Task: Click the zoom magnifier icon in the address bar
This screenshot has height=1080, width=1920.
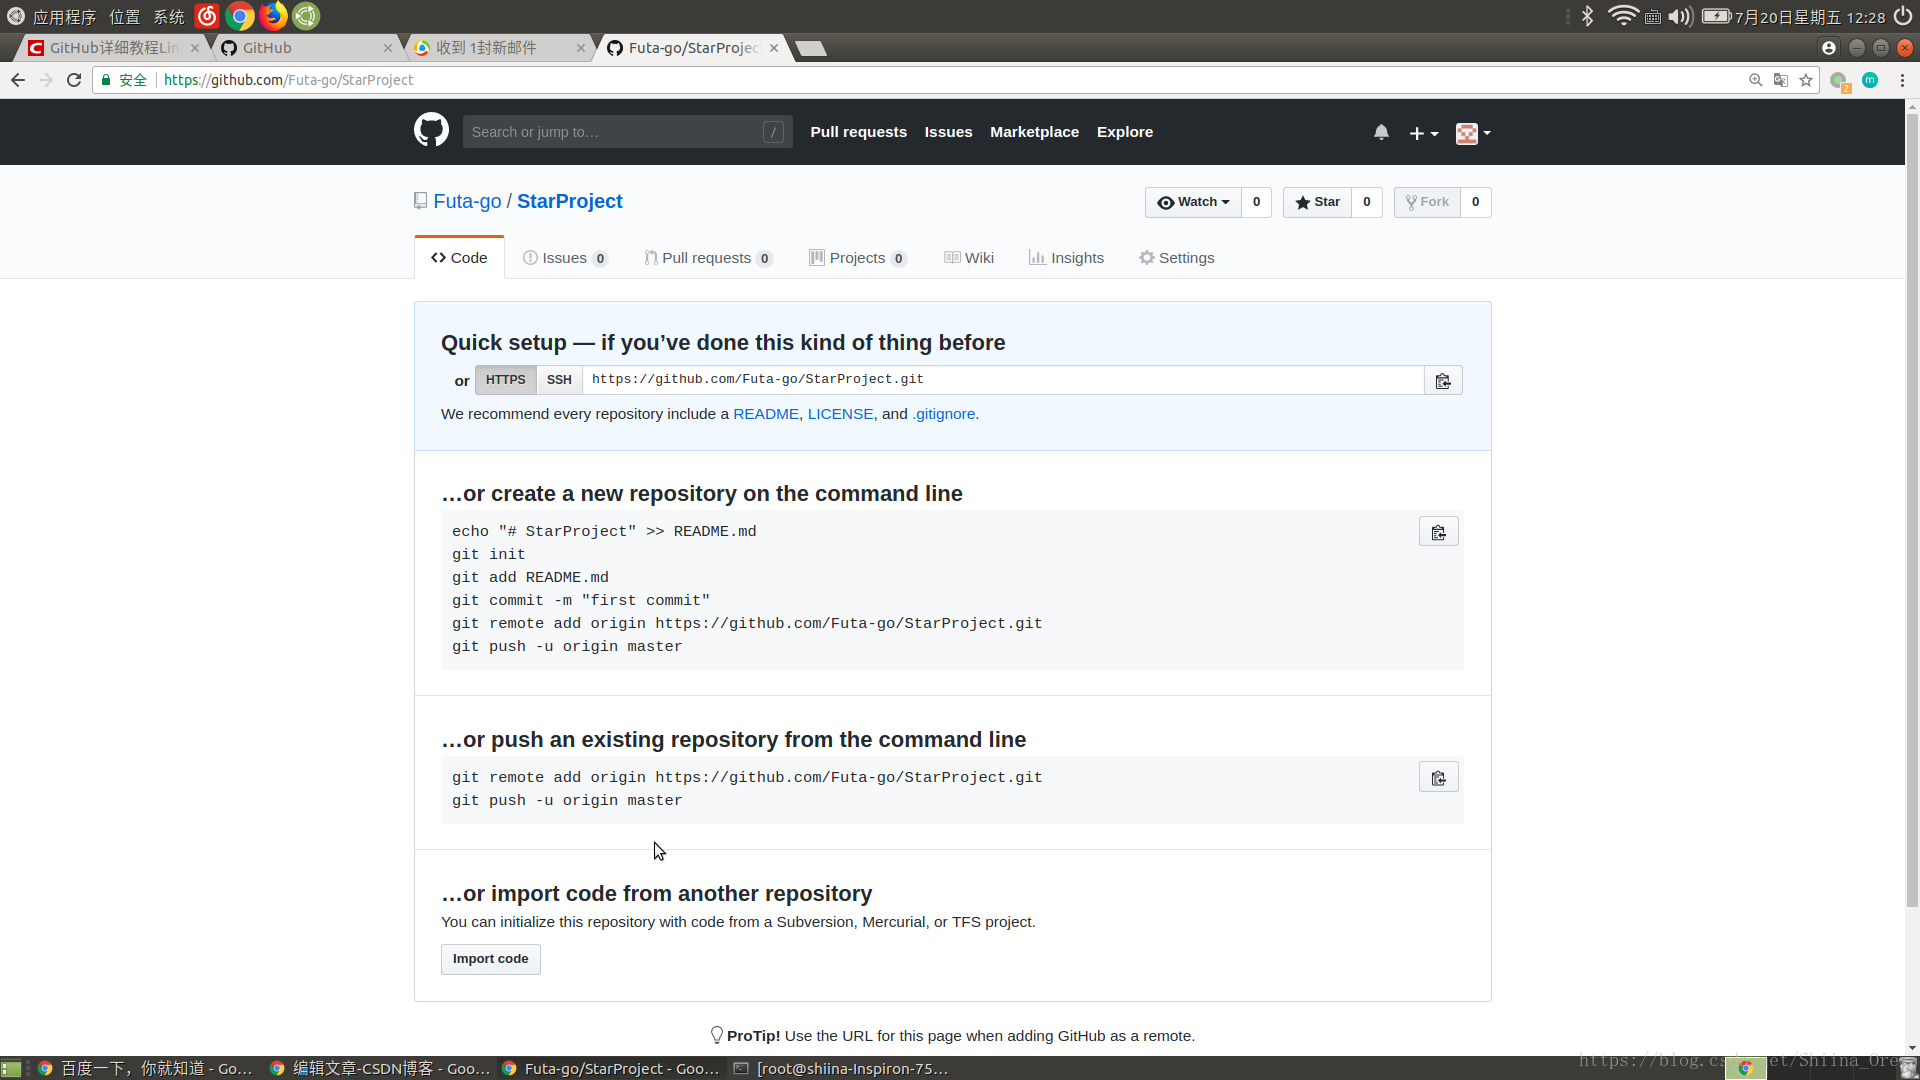Action: (x=1755, y=80)
